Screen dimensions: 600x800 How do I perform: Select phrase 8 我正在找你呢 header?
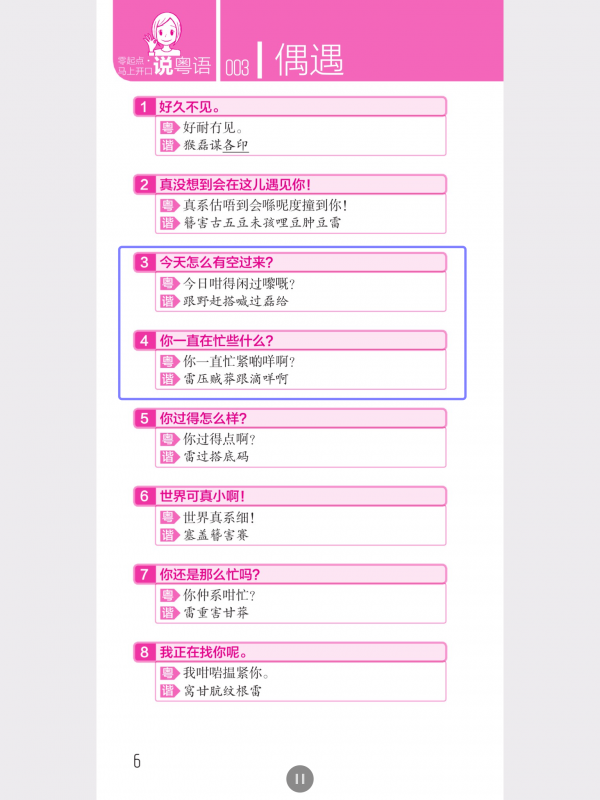290,652
